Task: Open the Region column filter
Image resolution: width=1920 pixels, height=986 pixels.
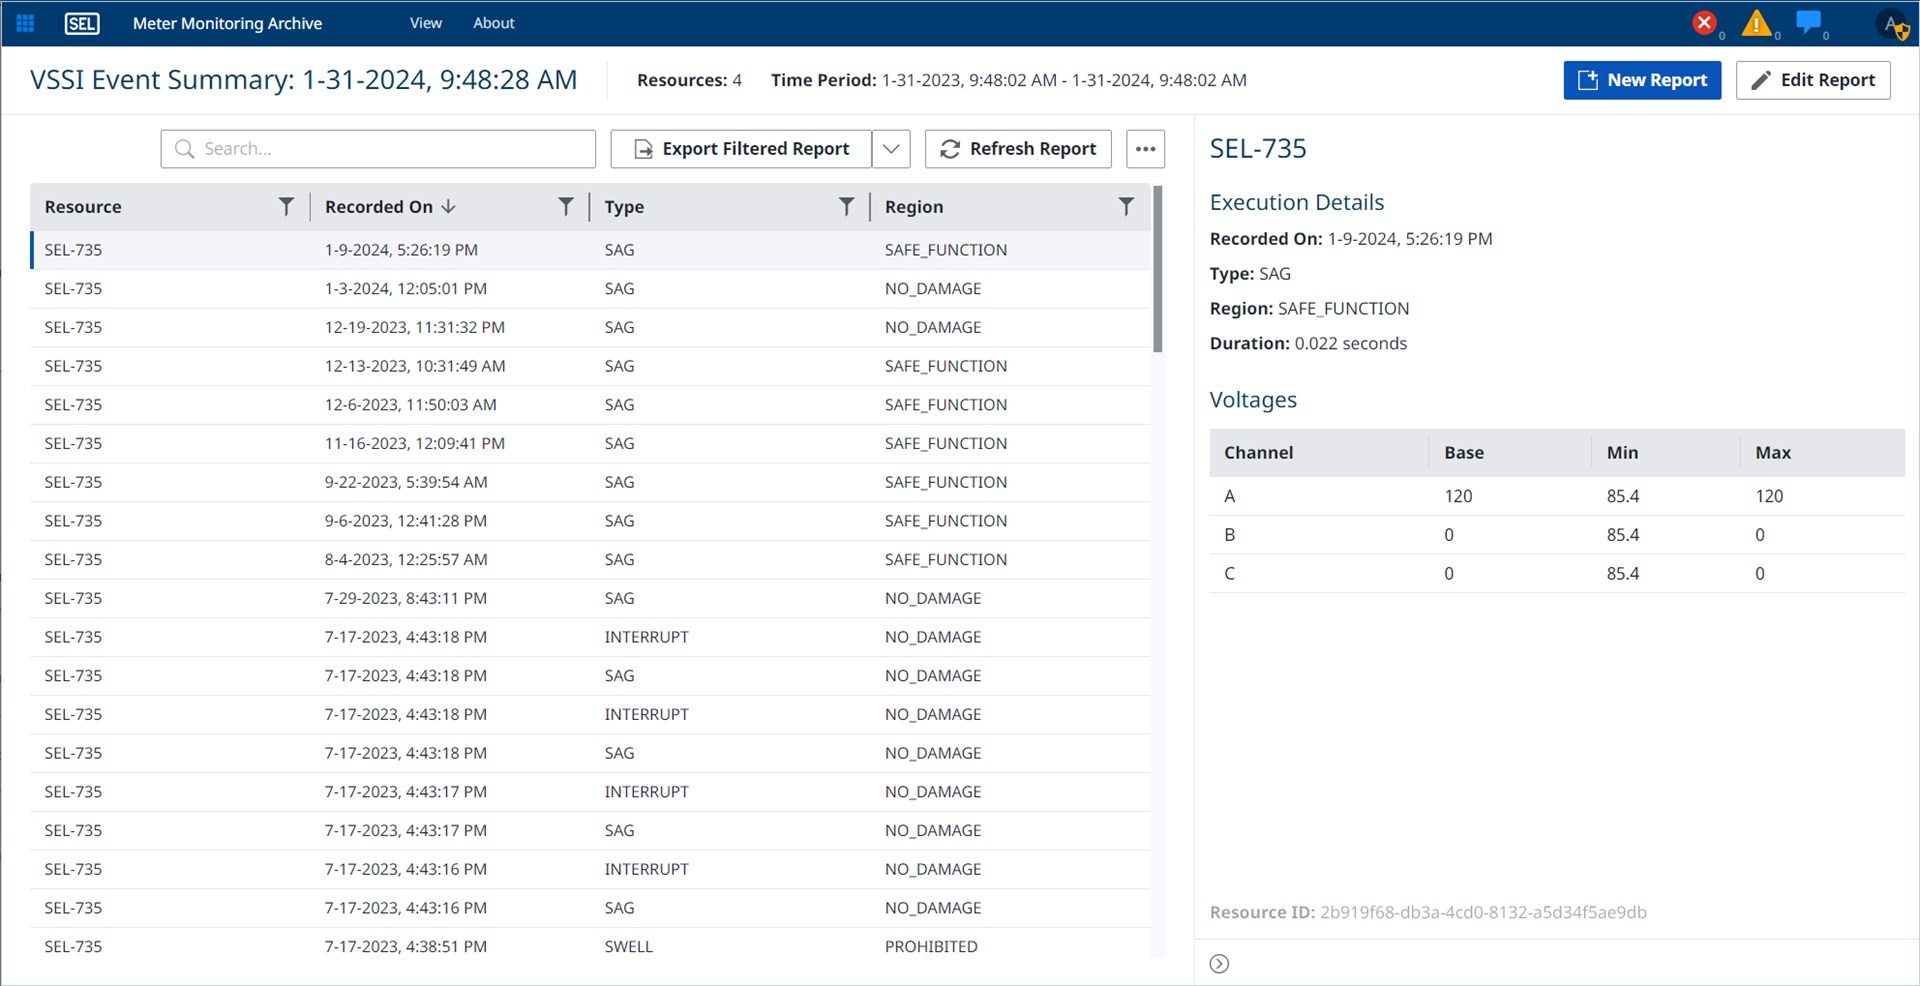Action: (x=1126, y=206)
